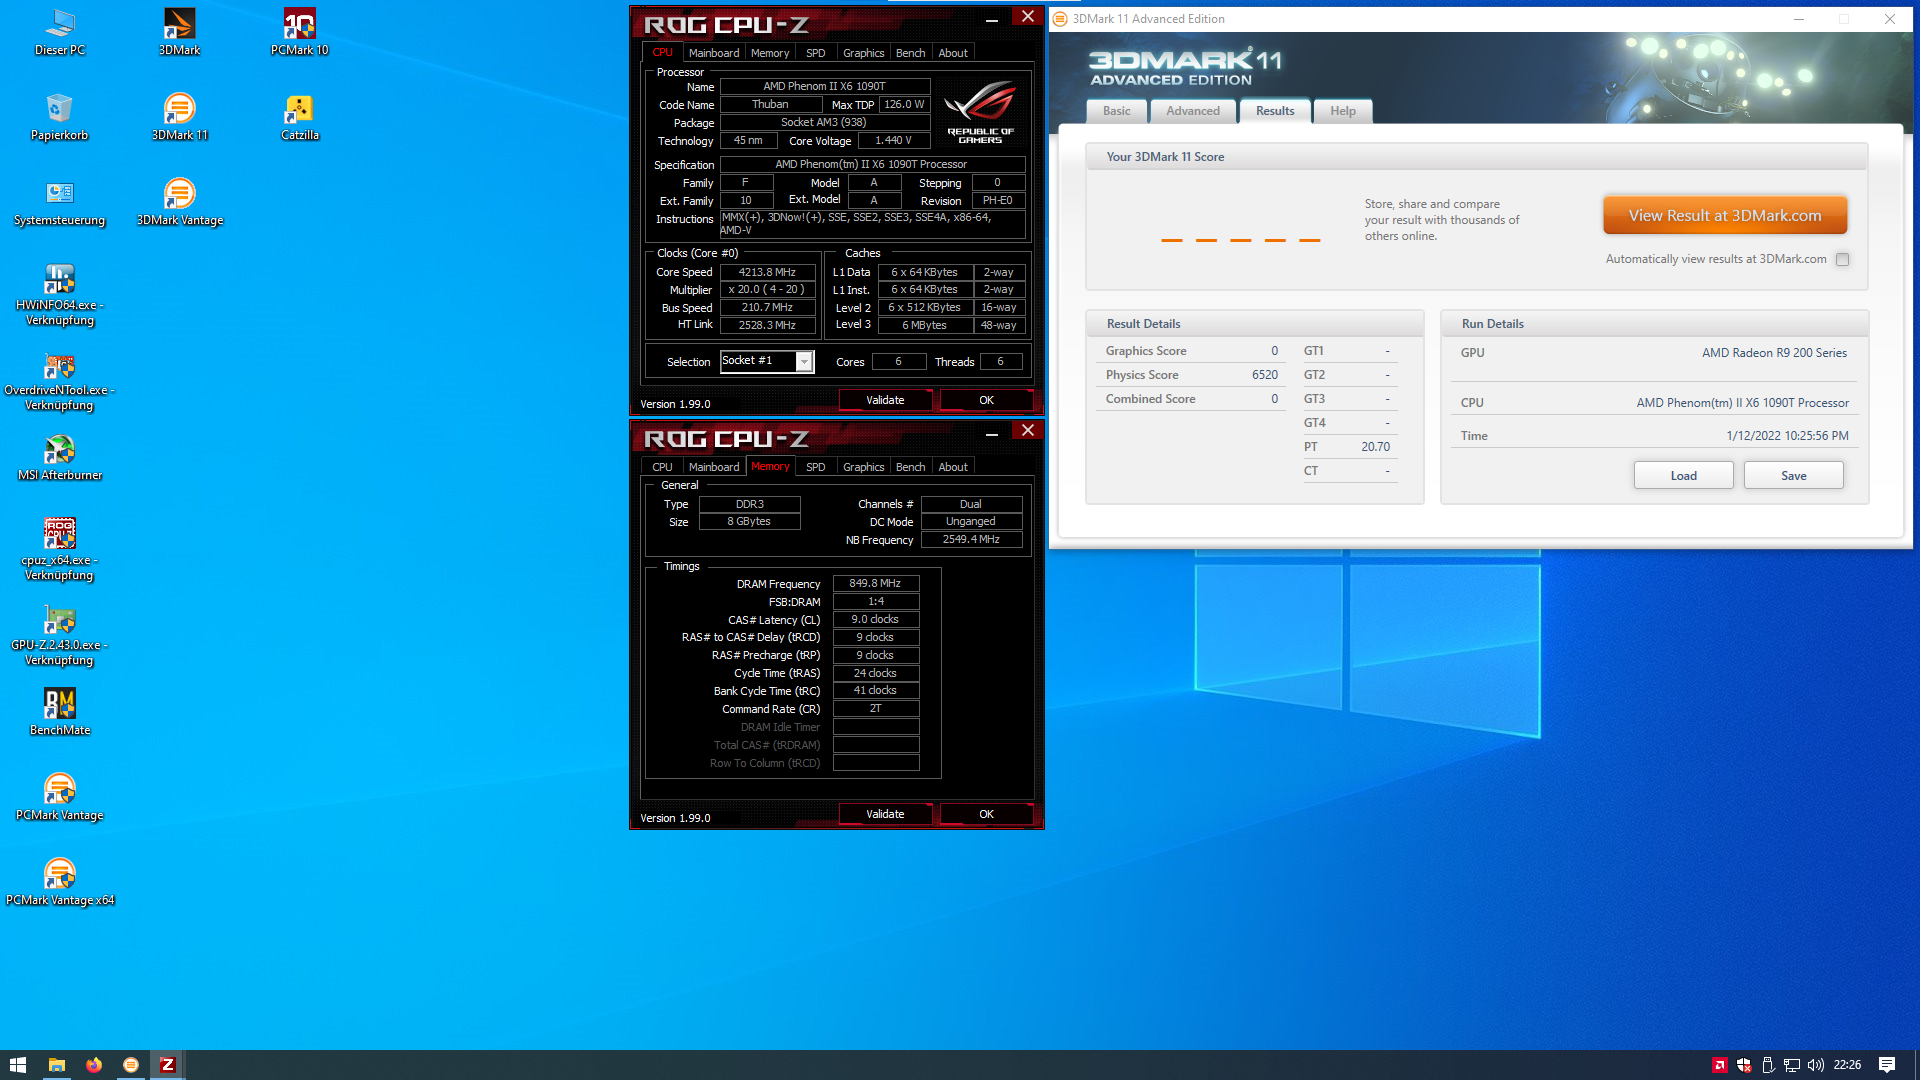
Task: Select the PT 20.70 result value
Action: click(1375, 447)
